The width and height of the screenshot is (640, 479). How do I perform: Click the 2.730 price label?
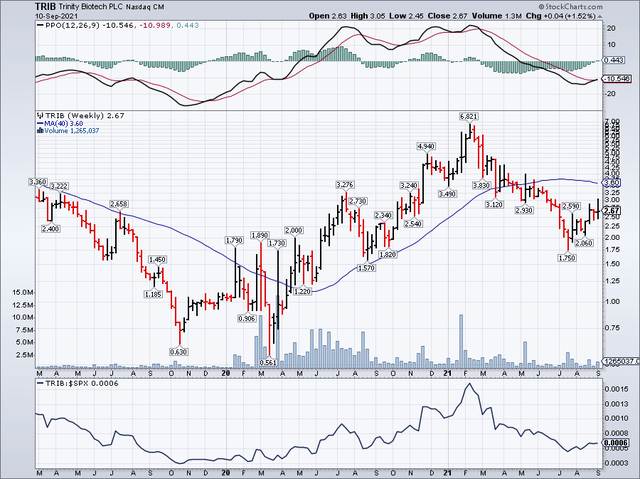[x=358, y=201]
